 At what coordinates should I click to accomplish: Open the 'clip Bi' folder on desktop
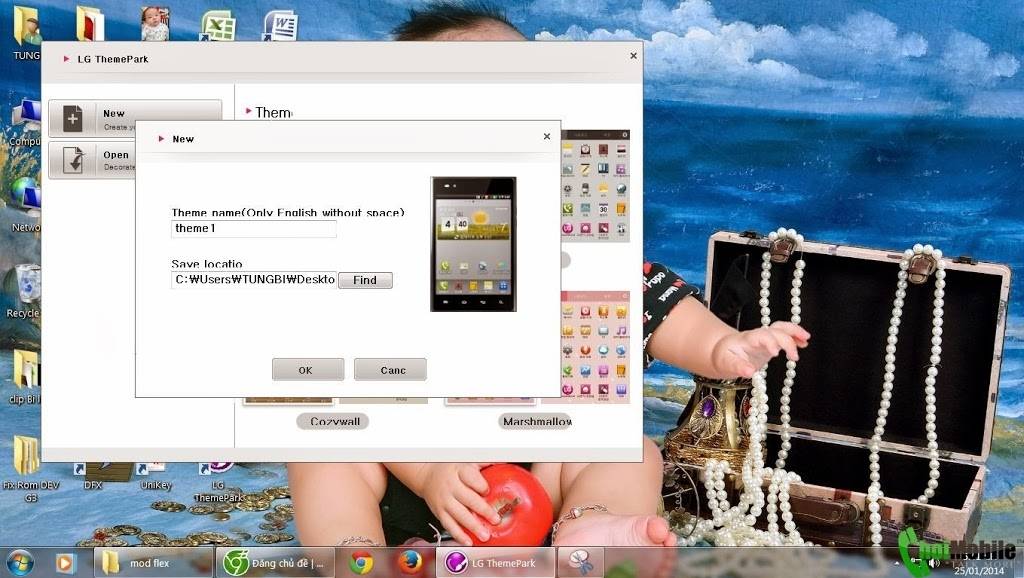[x=25, y=377]
